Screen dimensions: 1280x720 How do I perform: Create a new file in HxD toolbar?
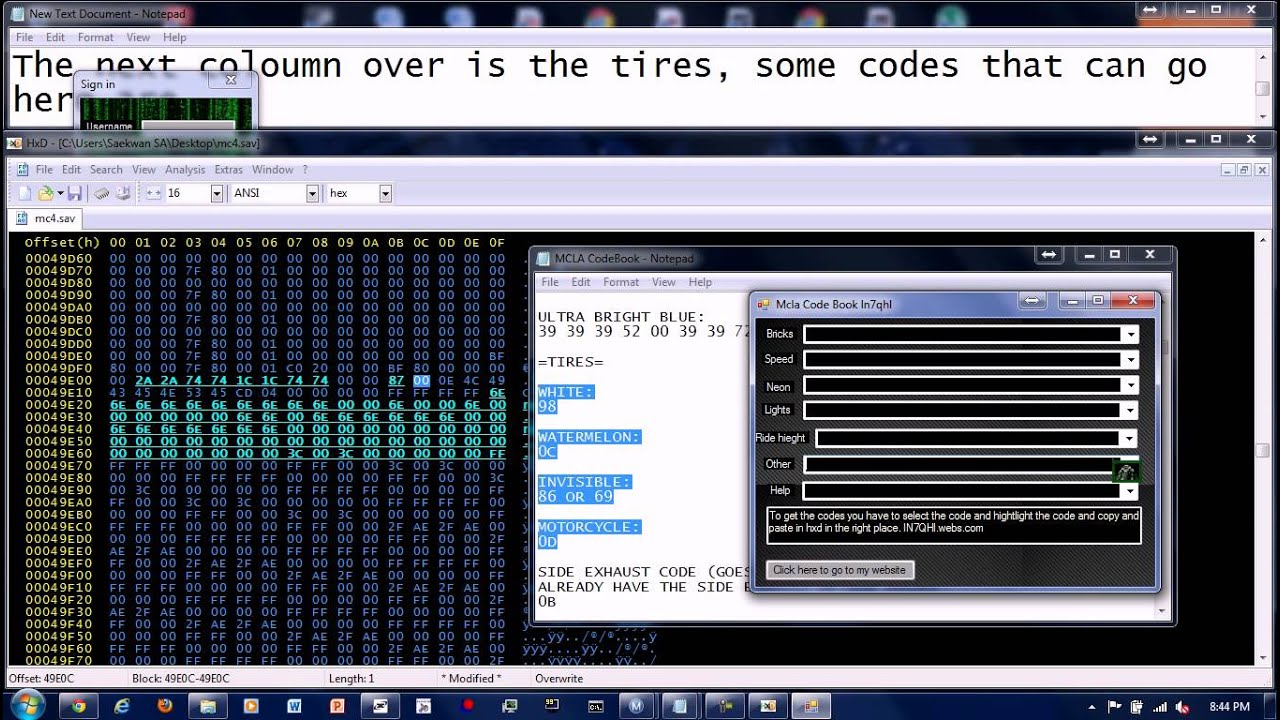click(25, 193)
